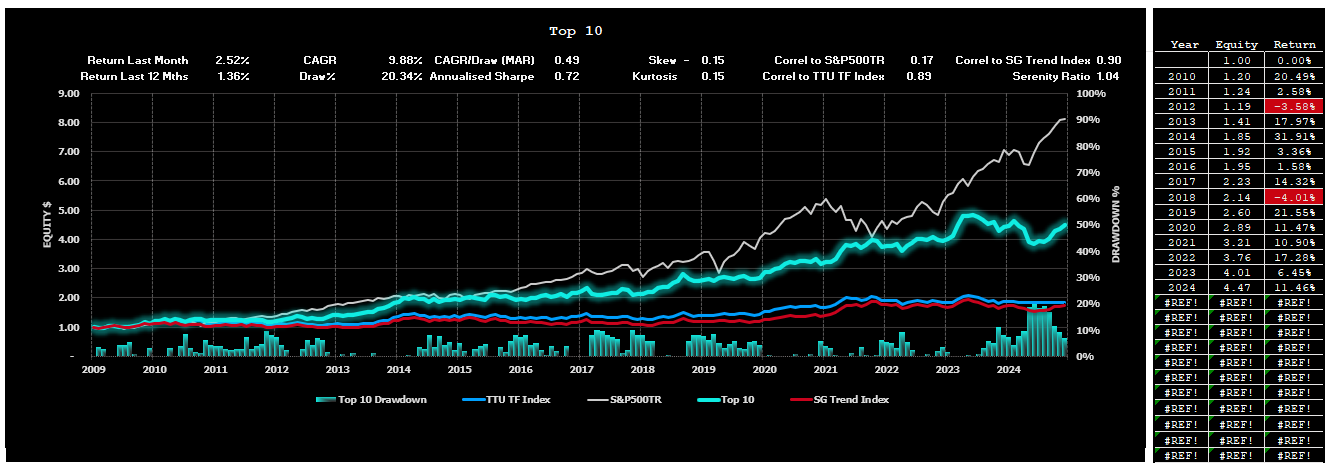Click the blue TTU TF Index legend line
This screenshot has width=1329, height=465.
[x=475, y=399]
